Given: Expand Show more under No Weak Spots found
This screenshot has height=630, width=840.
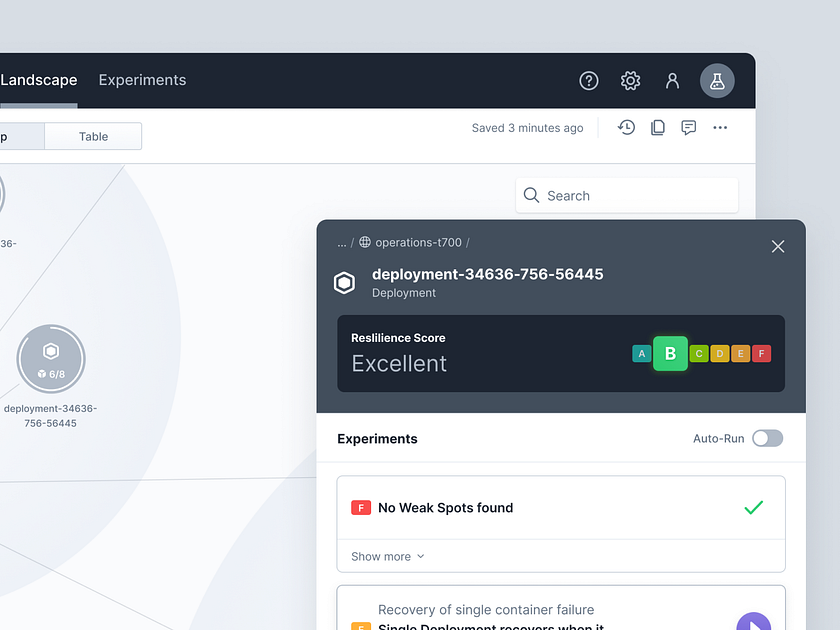Looking at the screenshot, I should (386, 556).
